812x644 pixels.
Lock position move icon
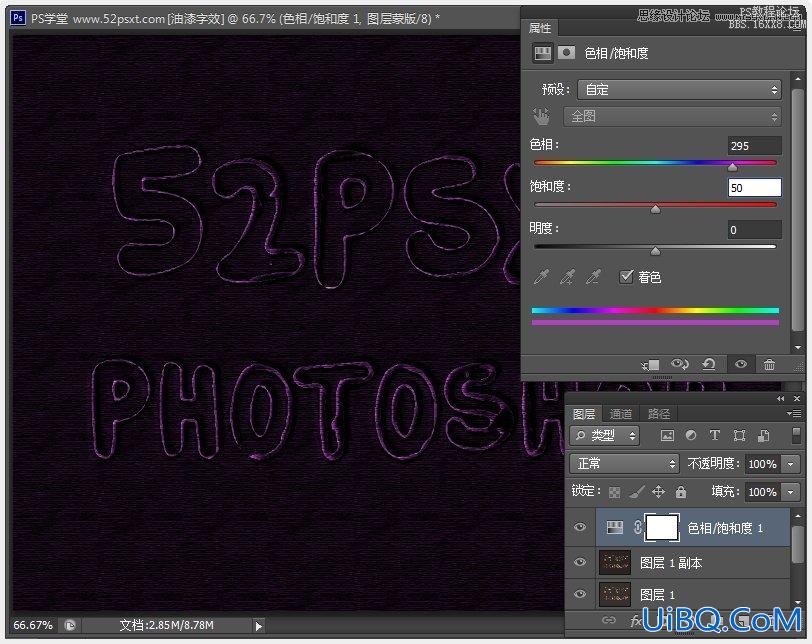[x=658, y=491]
